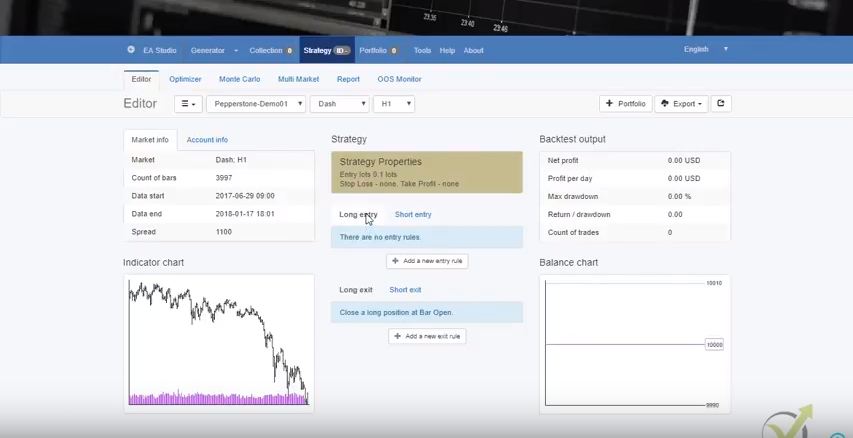Change the H1 timeframe dropdown
This screenshot has width=853, height=438.
(x=394, y=104)
